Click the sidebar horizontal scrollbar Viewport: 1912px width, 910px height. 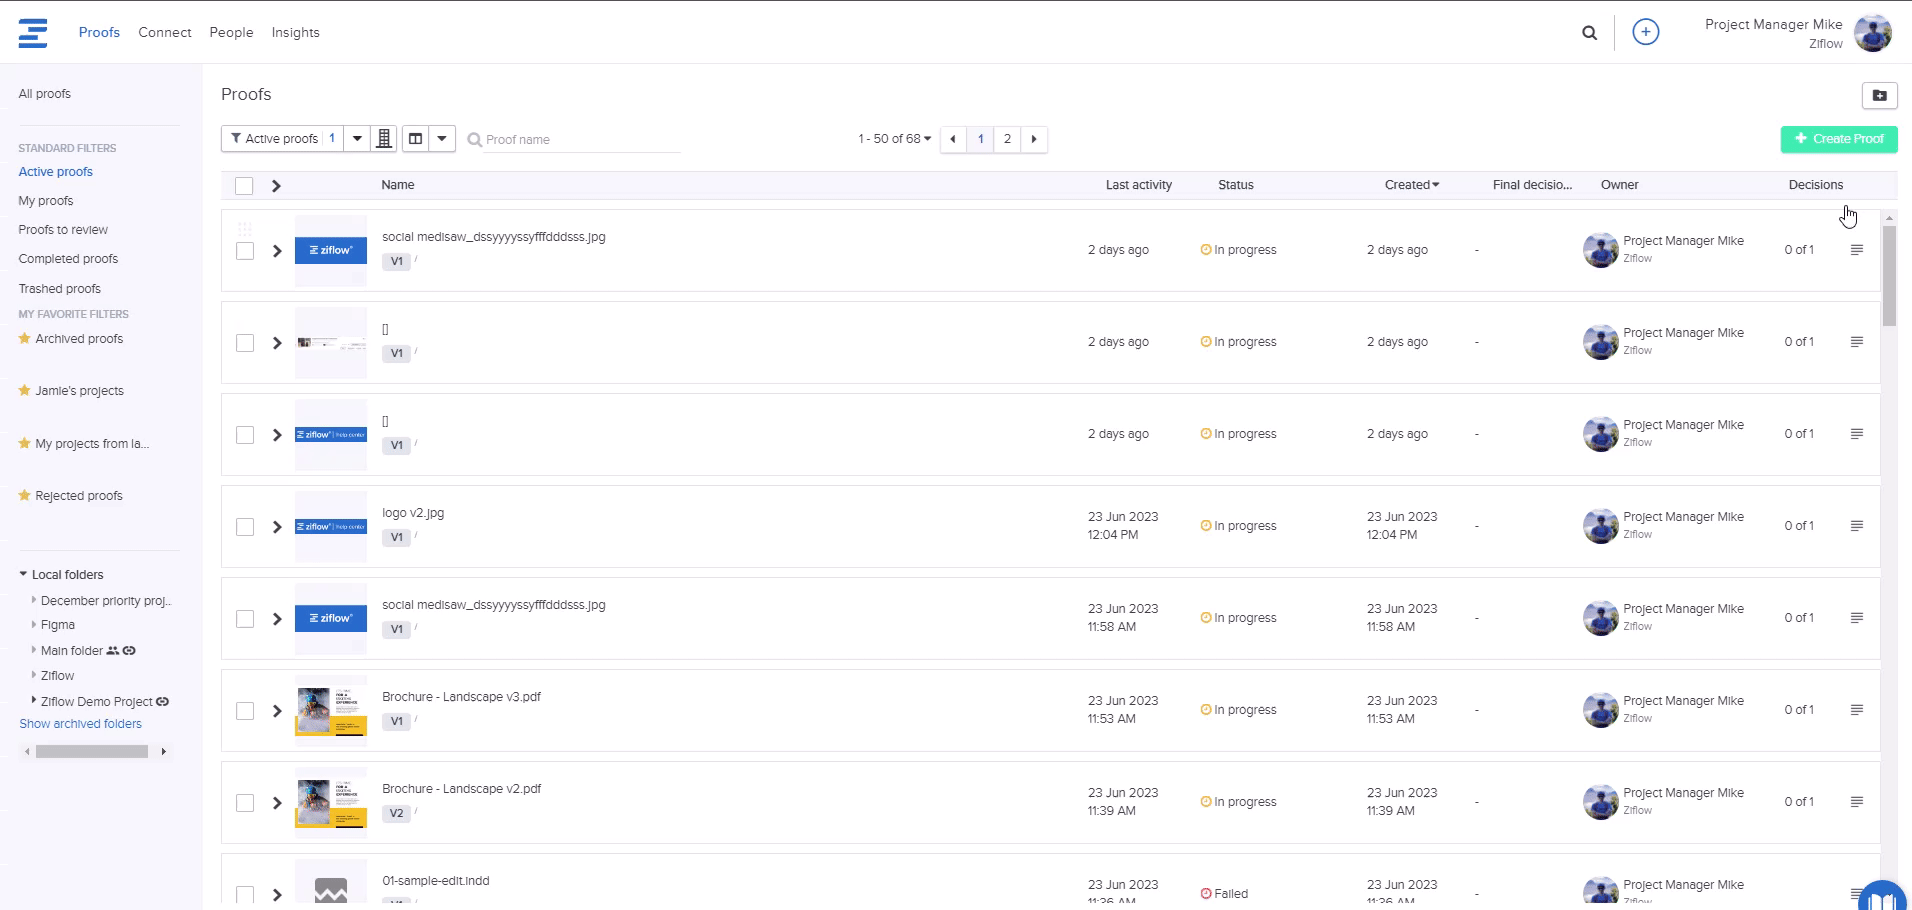[92, 752]
